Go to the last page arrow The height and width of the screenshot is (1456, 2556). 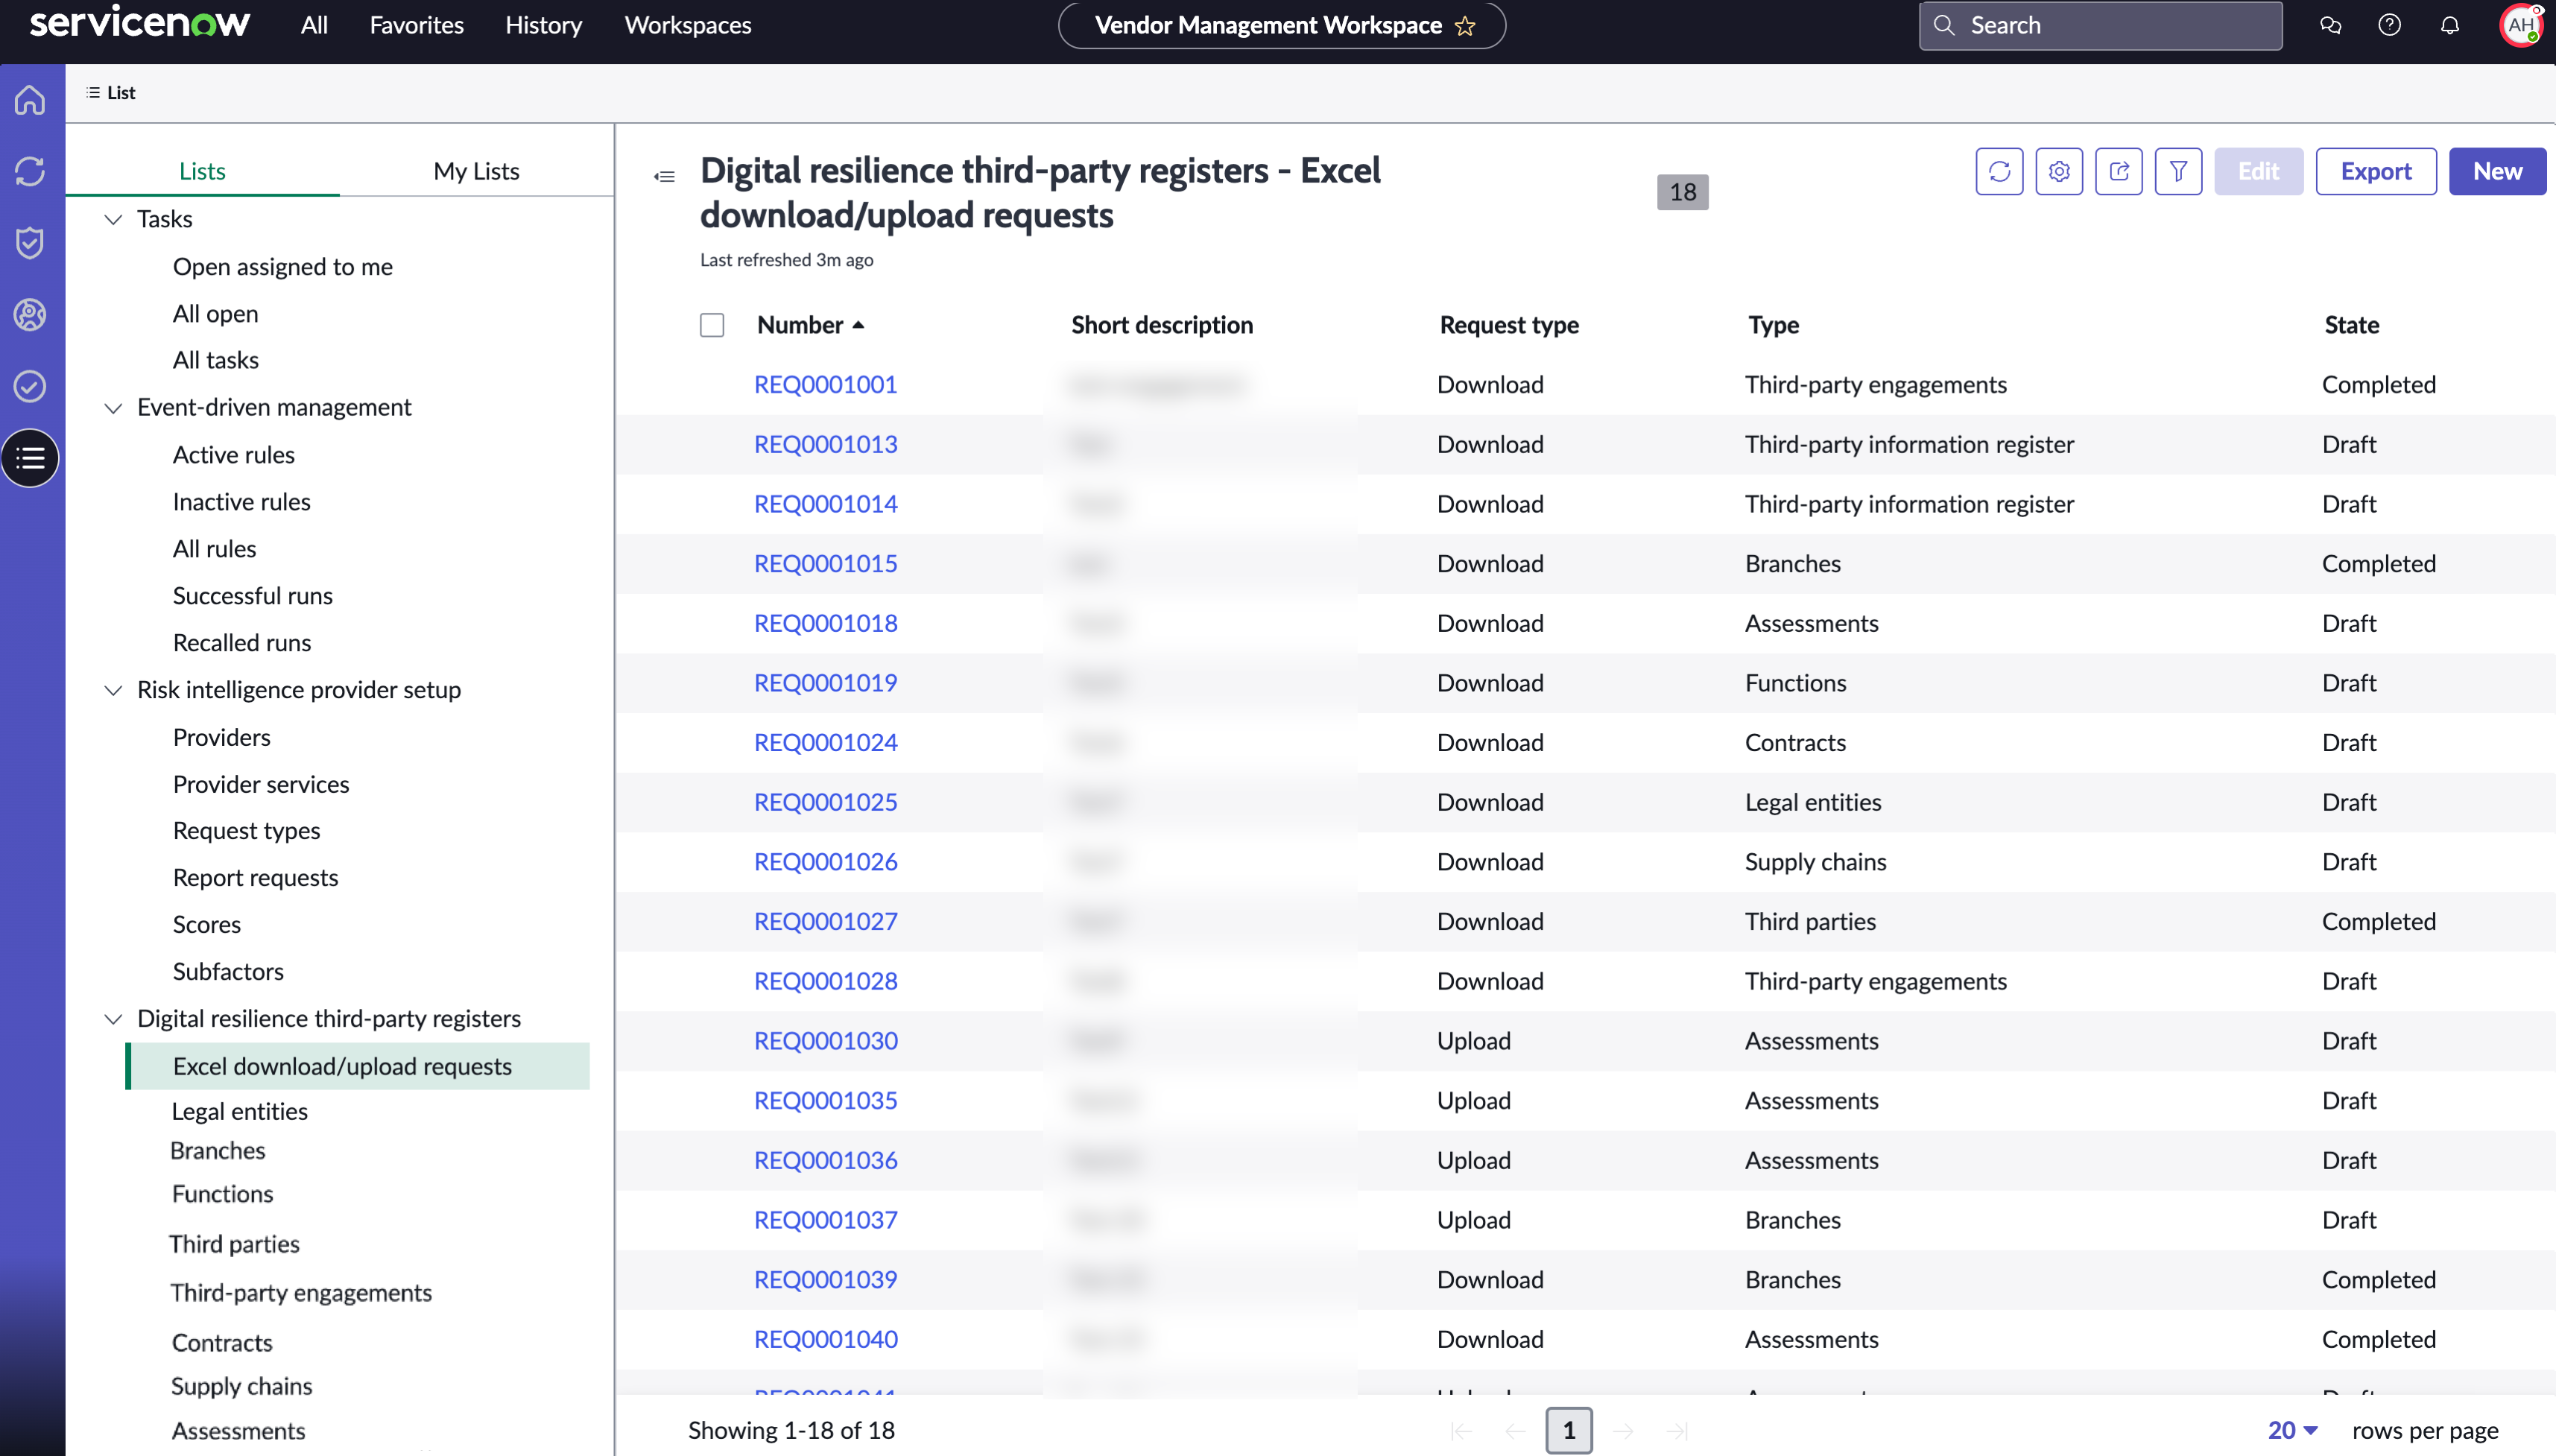[x=1677, y=1431]
